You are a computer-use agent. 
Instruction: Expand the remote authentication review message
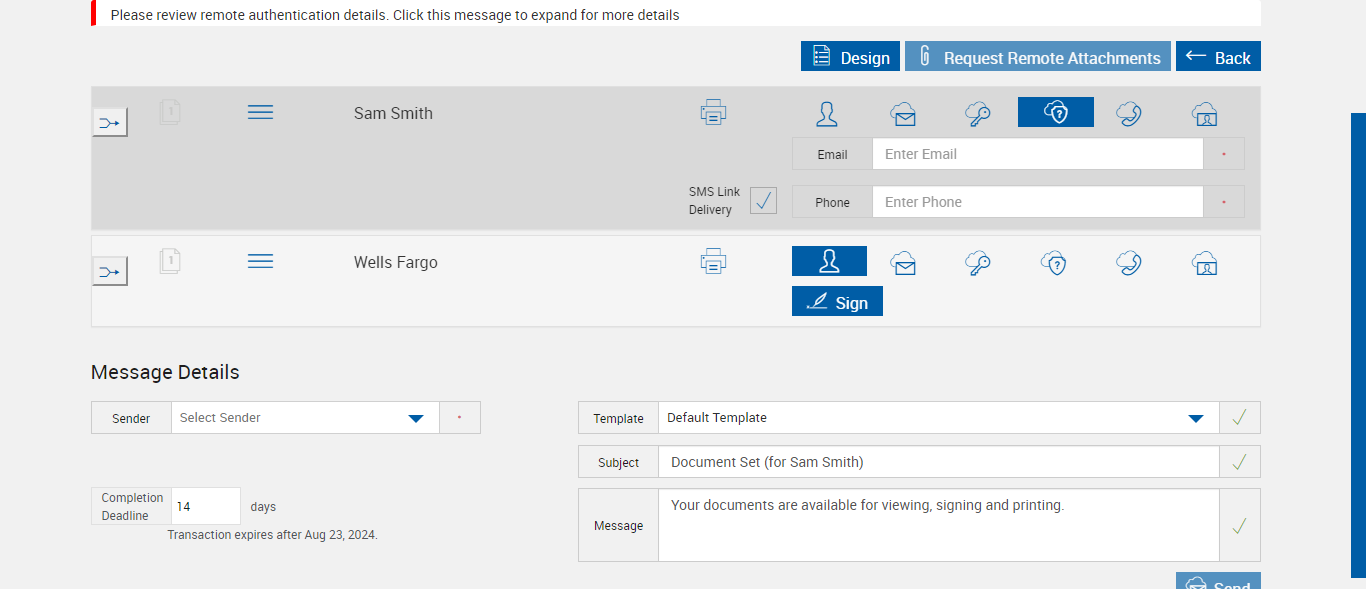[395, 15]
